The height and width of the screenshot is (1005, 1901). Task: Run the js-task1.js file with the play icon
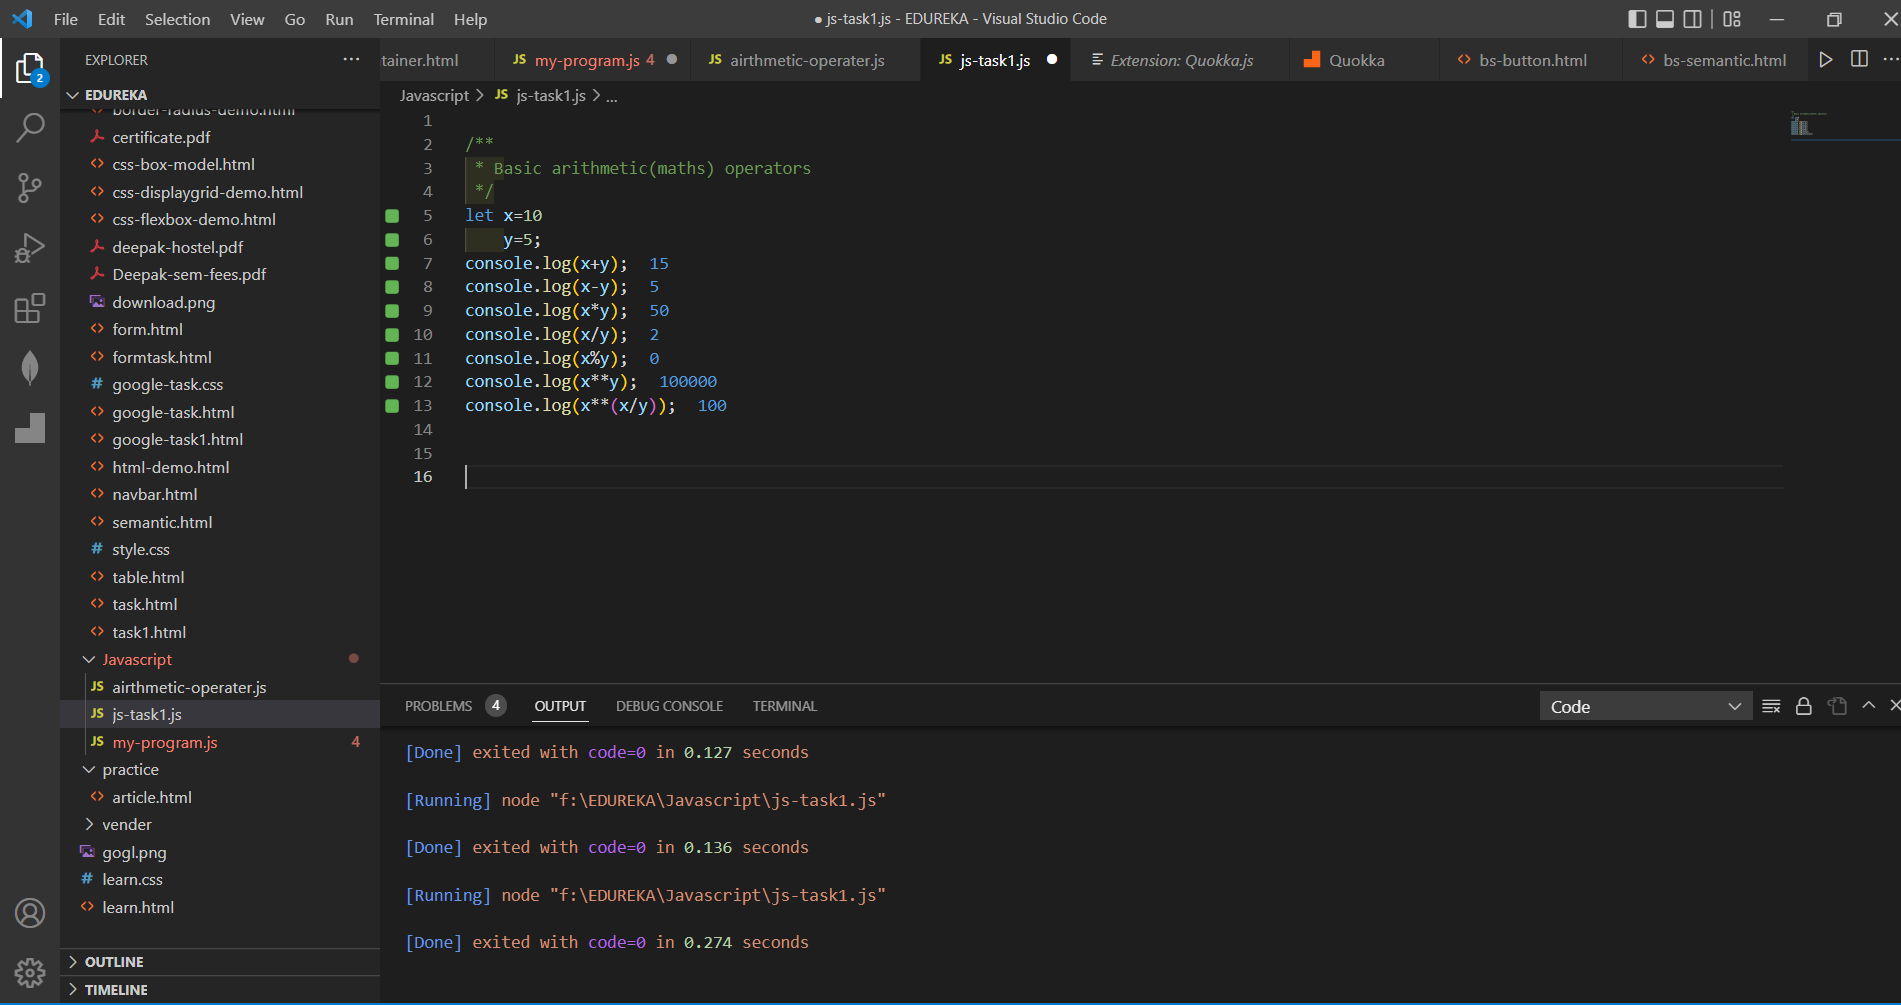[x=1825, y=59]
